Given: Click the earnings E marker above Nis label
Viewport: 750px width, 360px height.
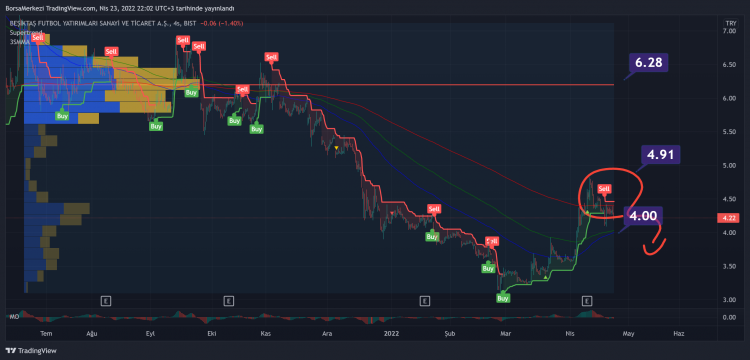Looking at the screenshot, I should point(586,301).
